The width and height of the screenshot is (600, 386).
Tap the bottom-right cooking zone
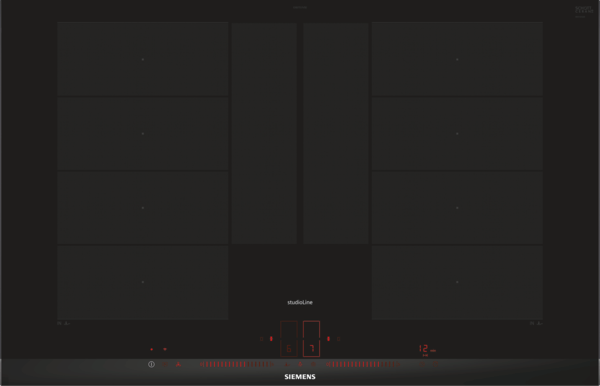coord(457,282)
